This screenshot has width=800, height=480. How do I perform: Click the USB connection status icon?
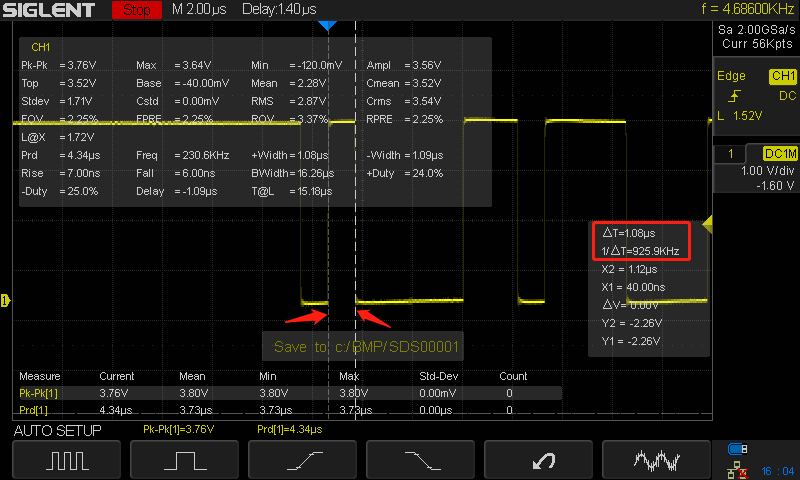737,449
